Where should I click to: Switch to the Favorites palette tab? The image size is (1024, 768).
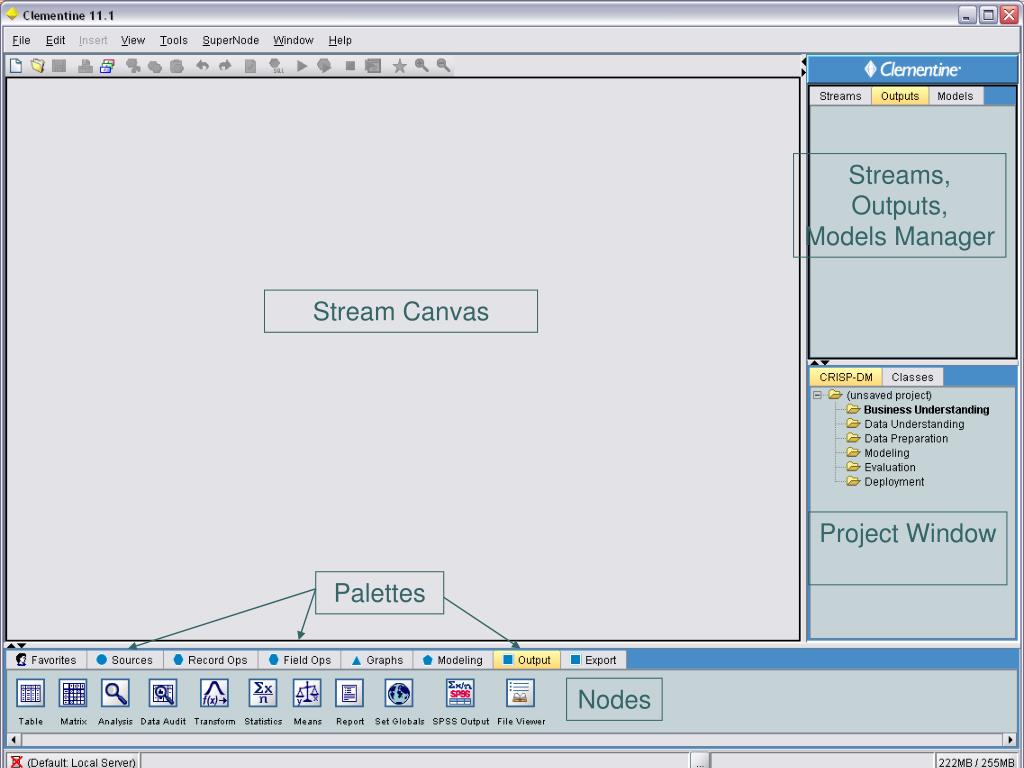click(46, 660)
